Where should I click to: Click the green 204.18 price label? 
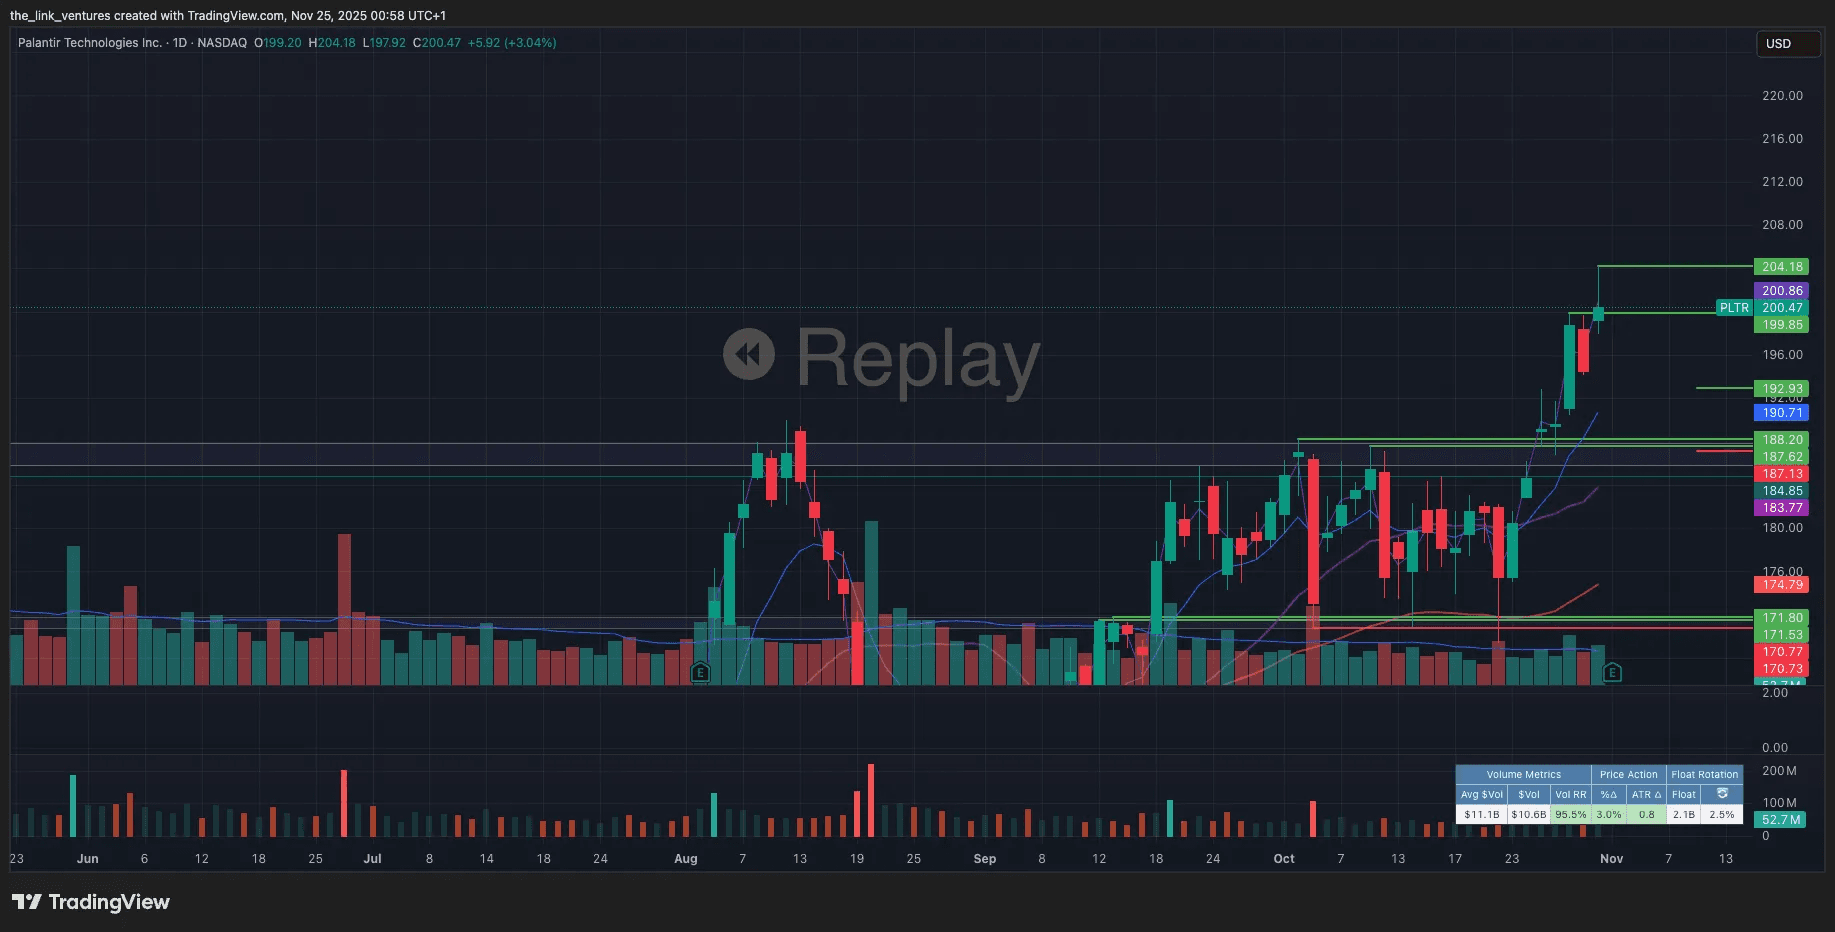[x=1781, y=267]
